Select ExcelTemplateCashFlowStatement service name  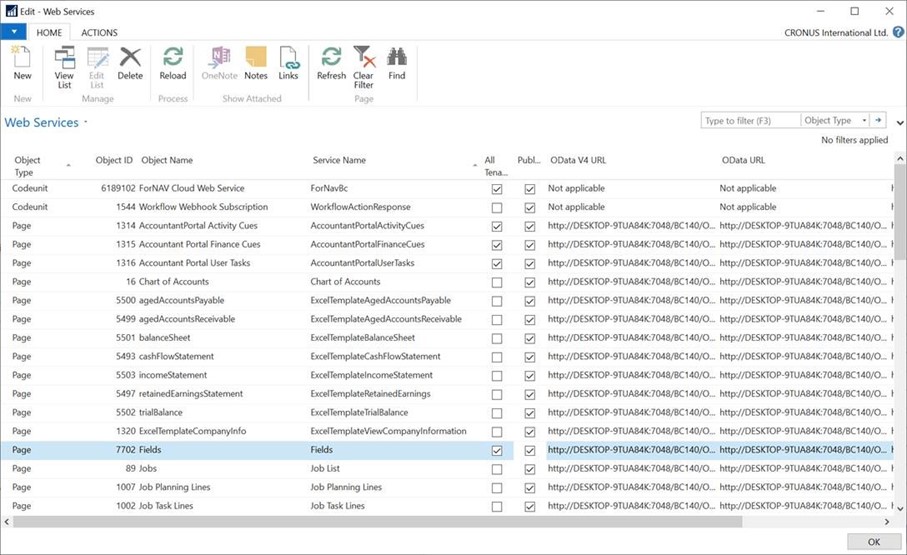point(375,356)
